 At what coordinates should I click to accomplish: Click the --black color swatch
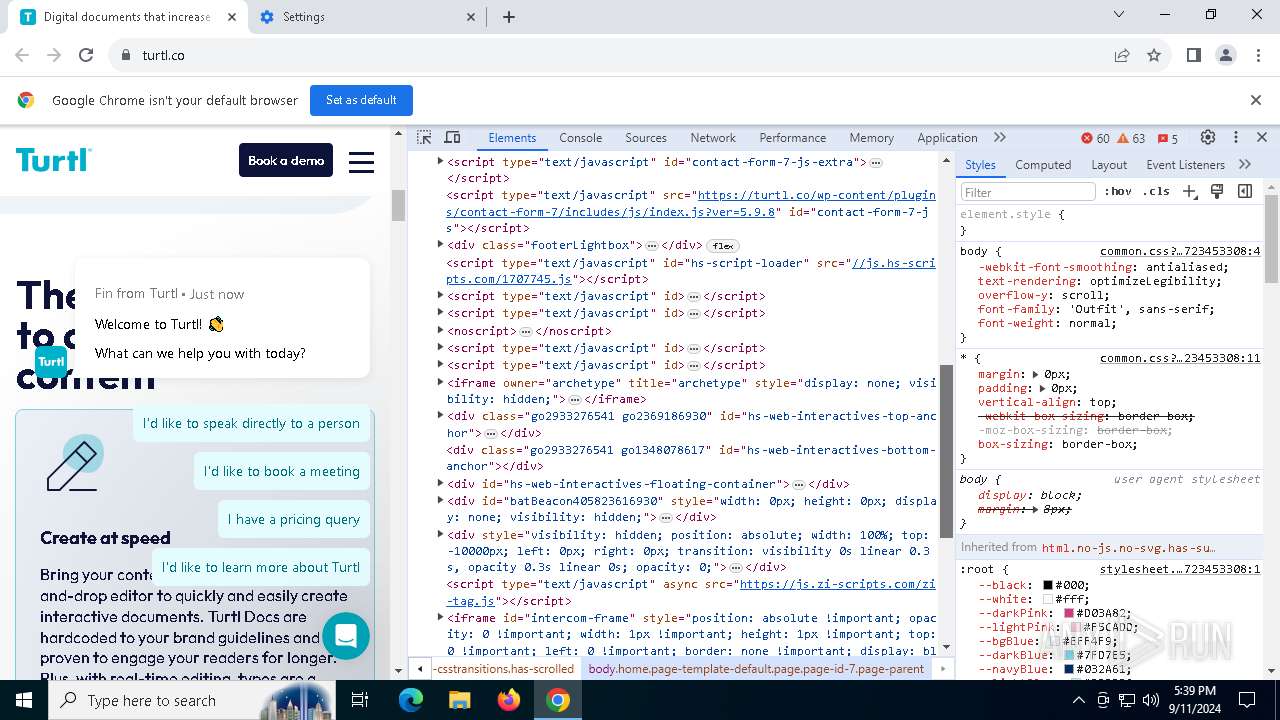coord(1048,585)
